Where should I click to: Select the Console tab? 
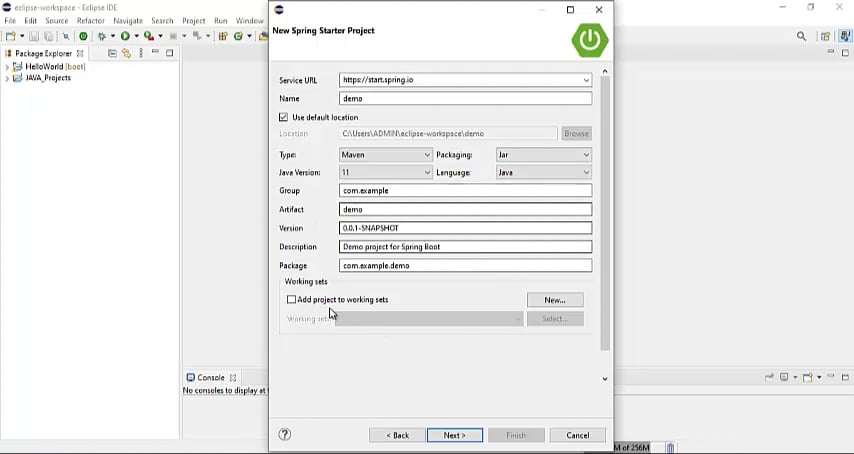click(210, 377)
